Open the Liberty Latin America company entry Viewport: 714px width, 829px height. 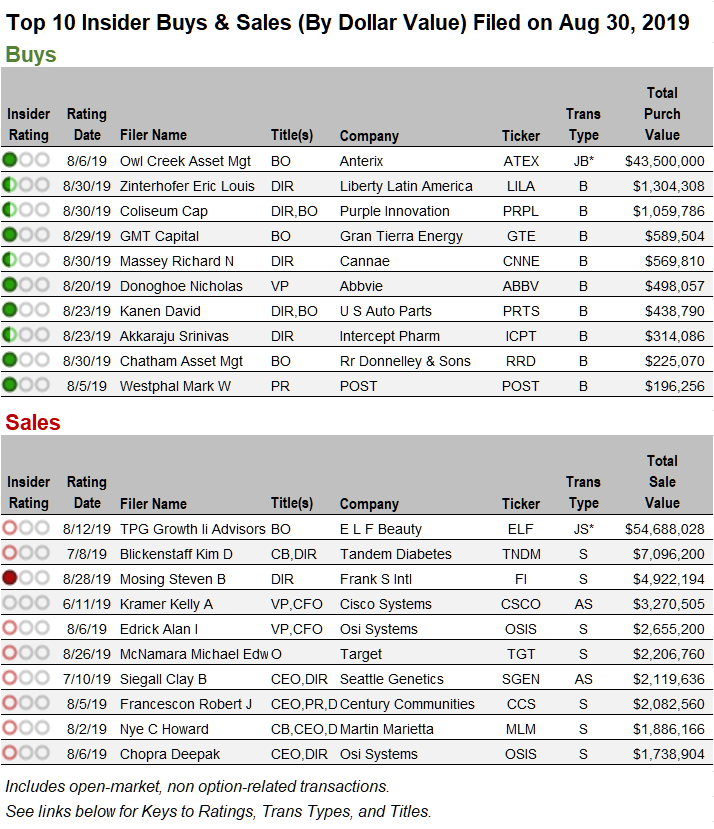click(406, 186)
